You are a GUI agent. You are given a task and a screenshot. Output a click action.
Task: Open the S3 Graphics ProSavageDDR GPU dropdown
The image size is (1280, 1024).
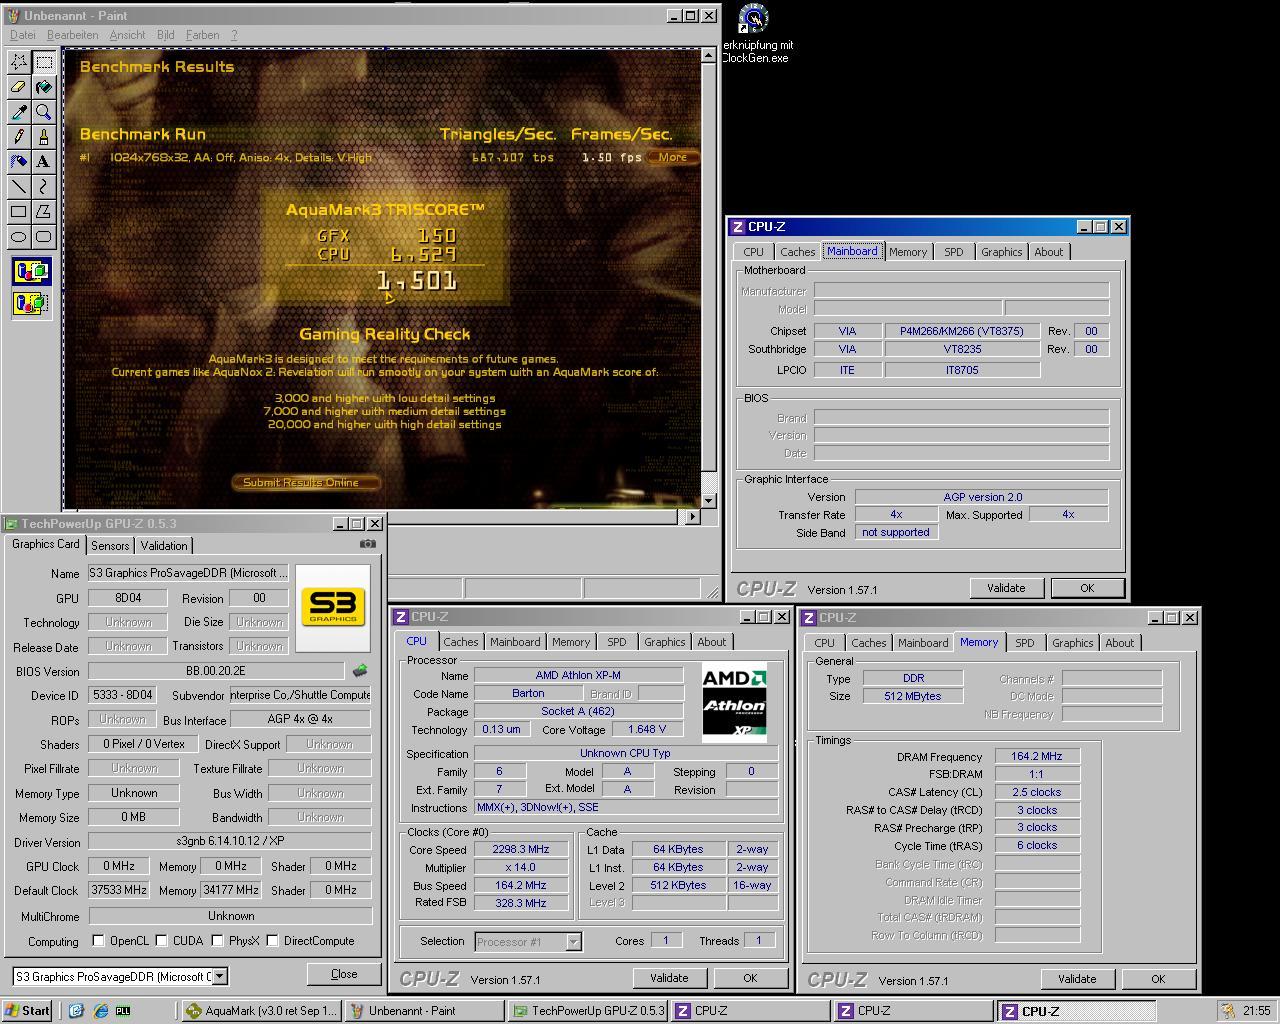pos(220,977)
